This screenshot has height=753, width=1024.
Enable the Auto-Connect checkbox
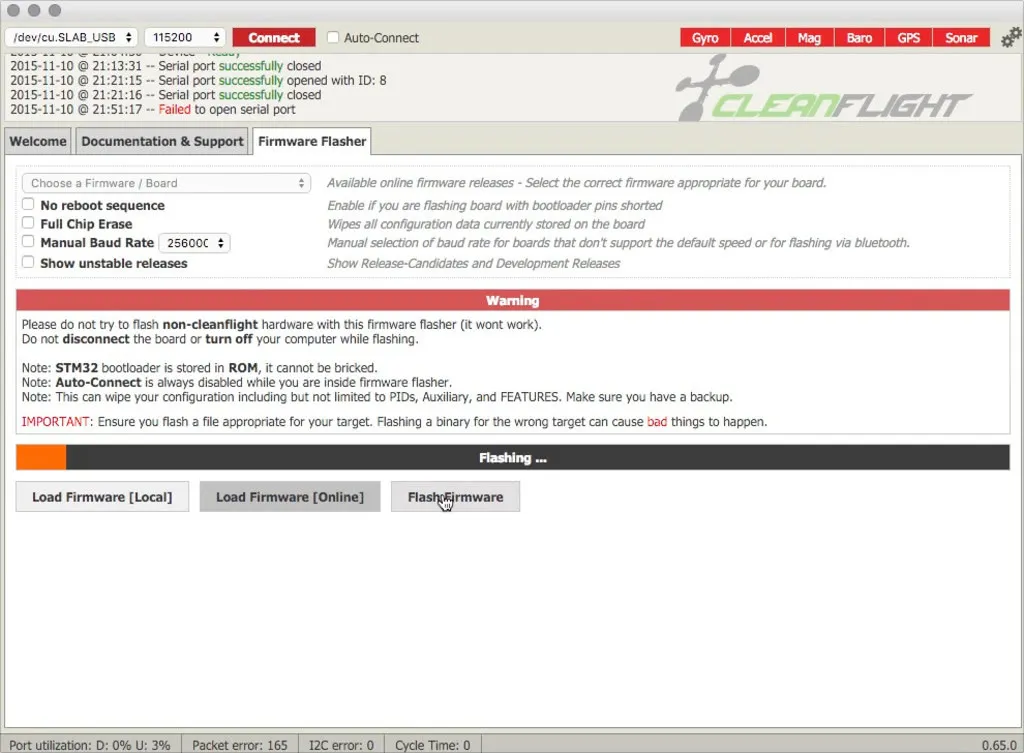334,38
